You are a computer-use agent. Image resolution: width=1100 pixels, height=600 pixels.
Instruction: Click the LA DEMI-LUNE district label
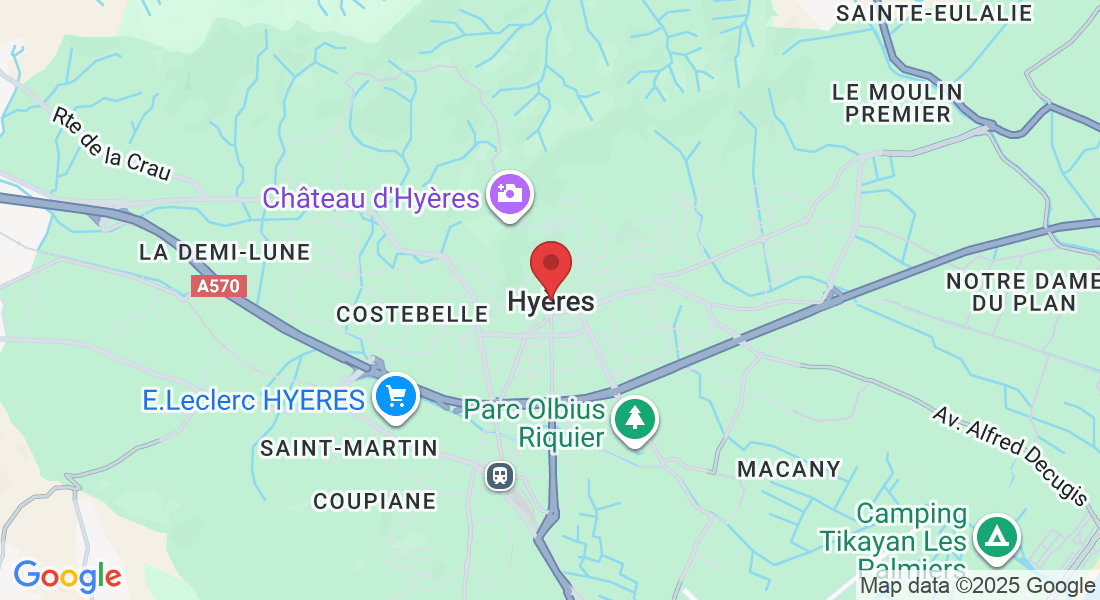[x=224, y=253]
